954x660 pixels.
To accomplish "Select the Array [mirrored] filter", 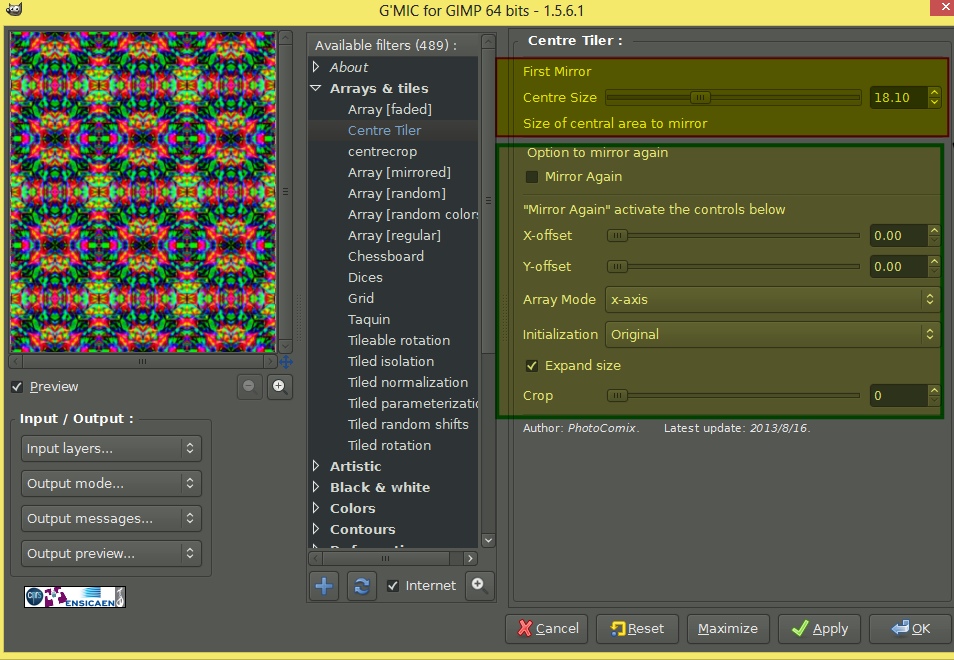I will (399, 173).
